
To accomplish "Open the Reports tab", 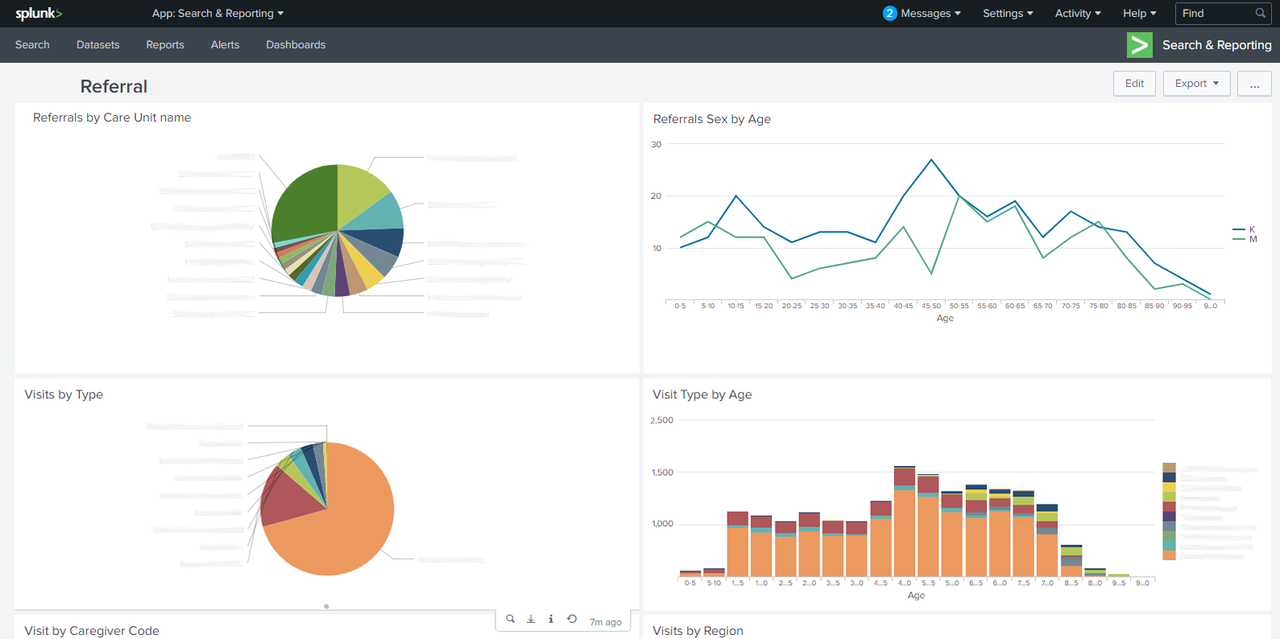I will click(164, 44).
